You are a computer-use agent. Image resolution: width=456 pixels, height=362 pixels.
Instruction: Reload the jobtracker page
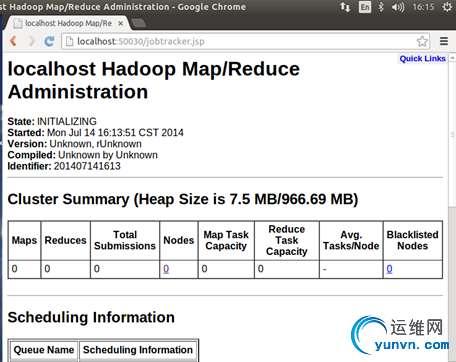49,41
